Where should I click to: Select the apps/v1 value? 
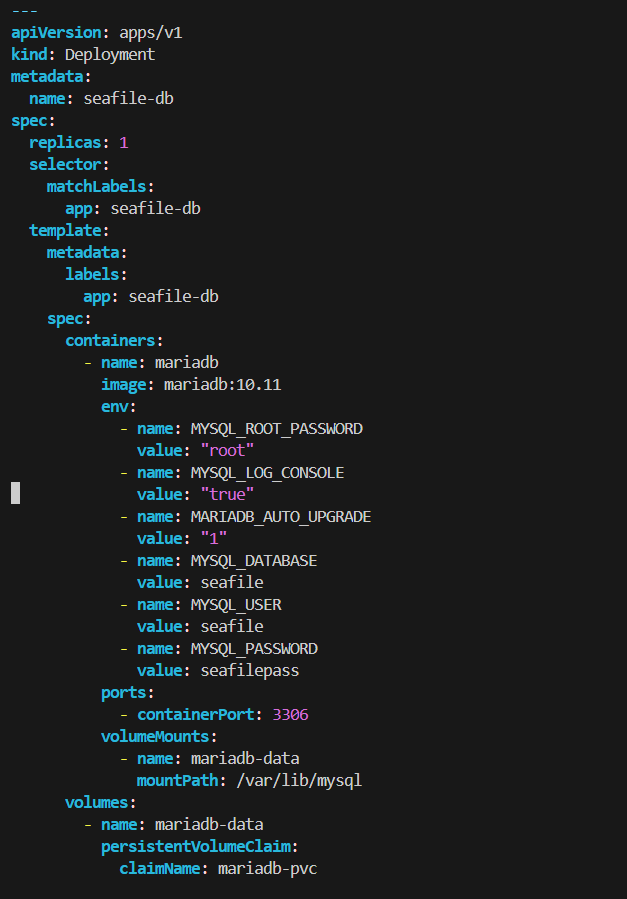click(151, 33)
